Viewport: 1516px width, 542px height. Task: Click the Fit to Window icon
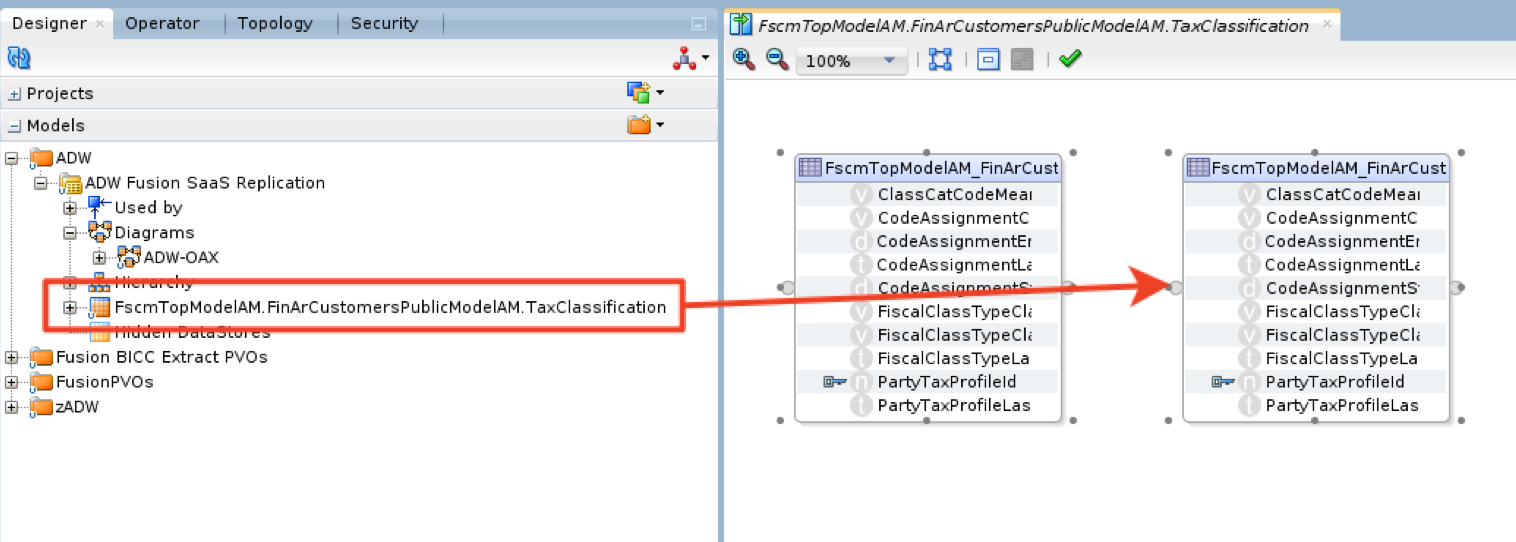(x=940, y=60)
